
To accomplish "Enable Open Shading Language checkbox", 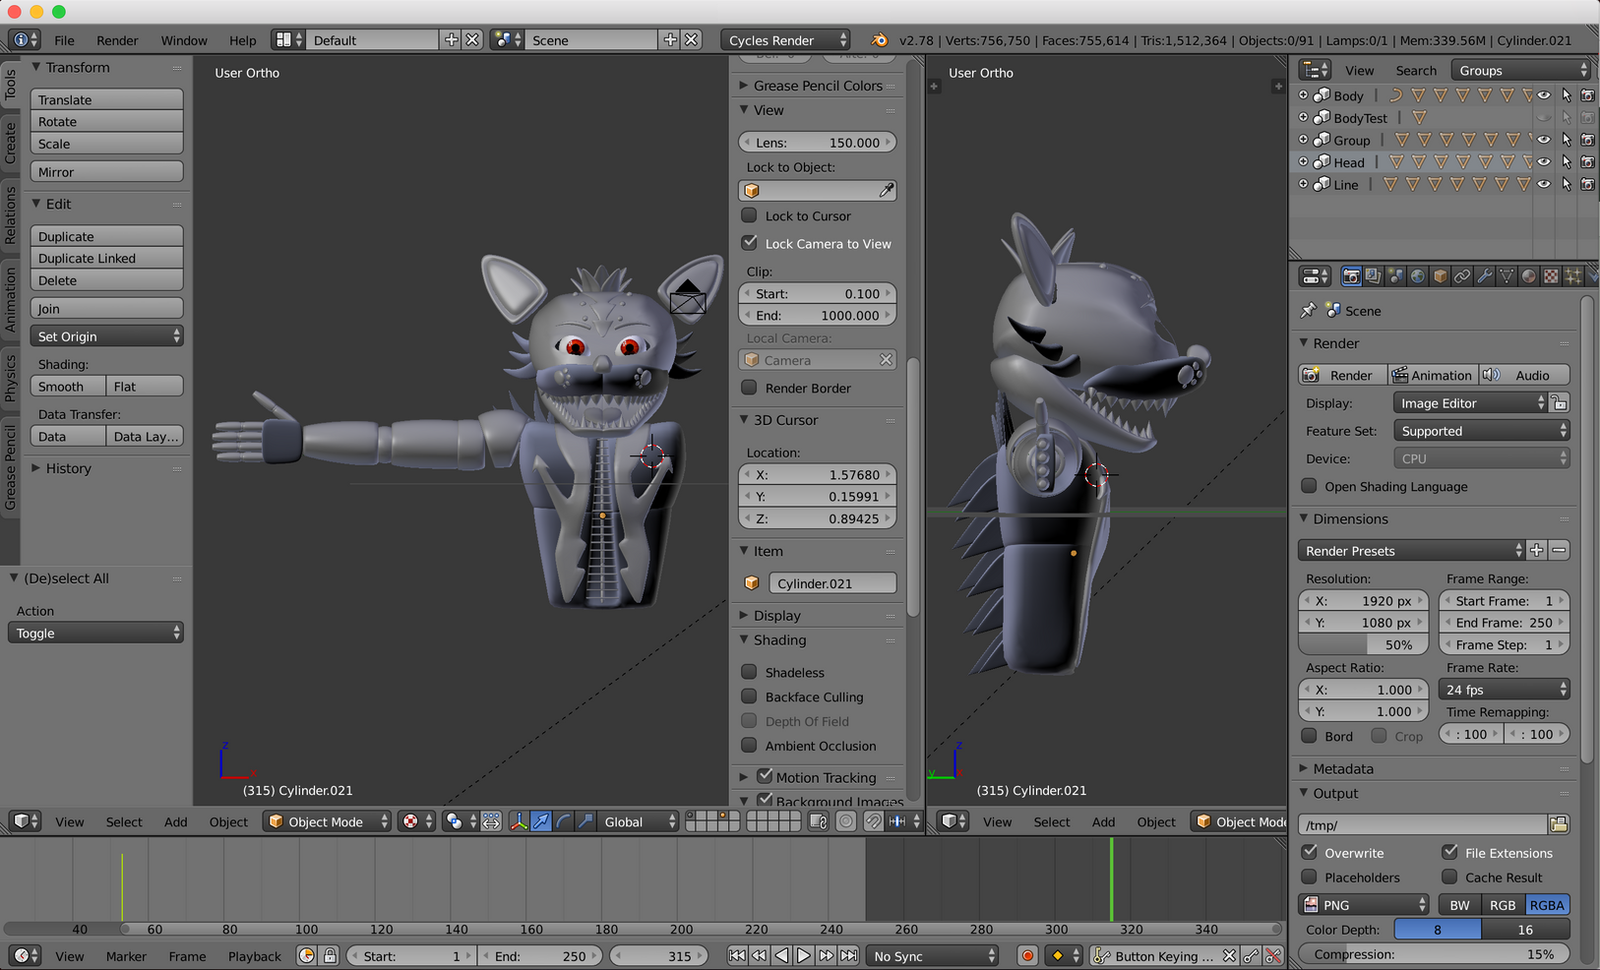I will (x=1309, y=486).
